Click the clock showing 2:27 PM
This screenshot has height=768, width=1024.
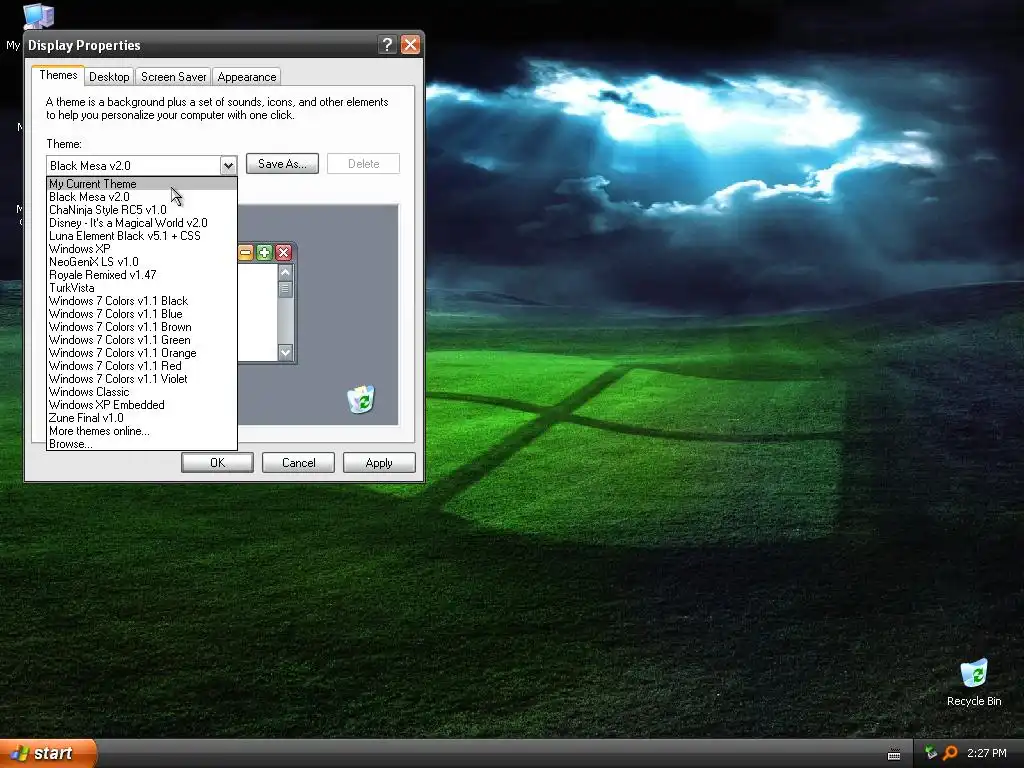(987, 753)
